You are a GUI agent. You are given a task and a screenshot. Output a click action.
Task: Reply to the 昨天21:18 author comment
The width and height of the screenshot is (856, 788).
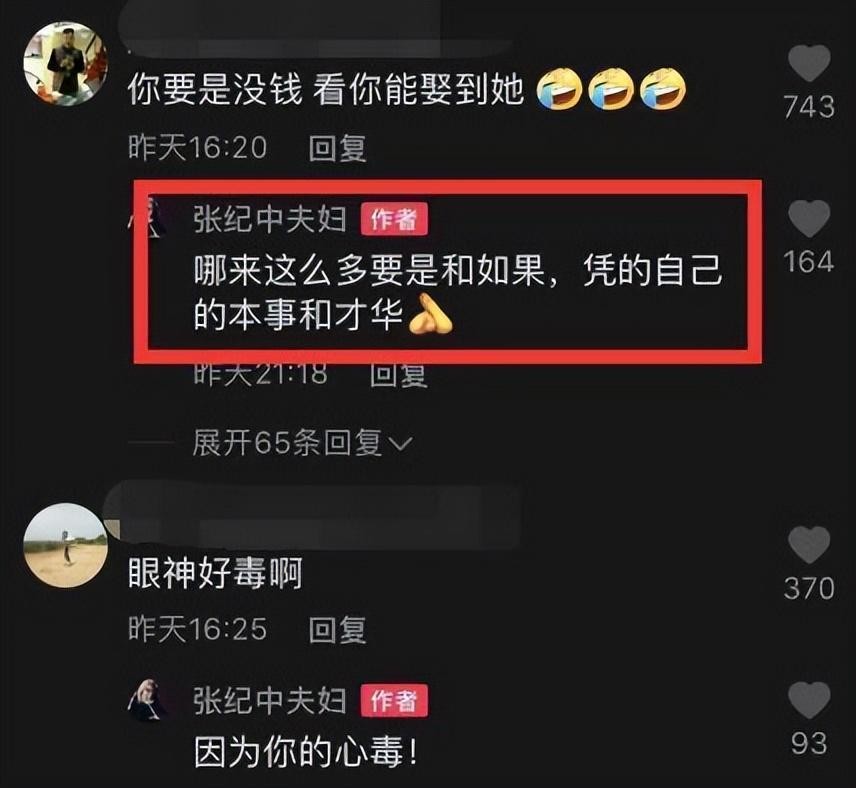398,374
